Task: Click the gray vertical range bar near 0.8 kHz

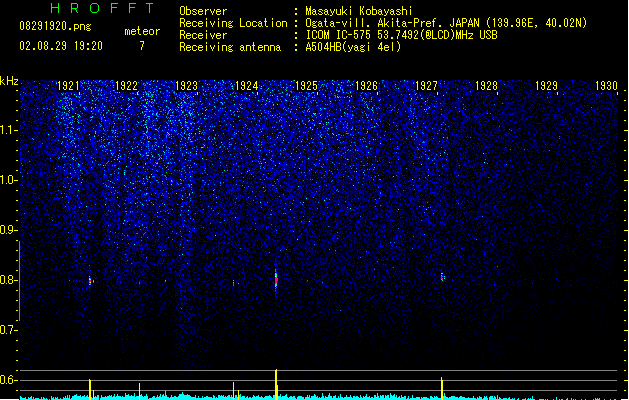Action: click(19, 281)
